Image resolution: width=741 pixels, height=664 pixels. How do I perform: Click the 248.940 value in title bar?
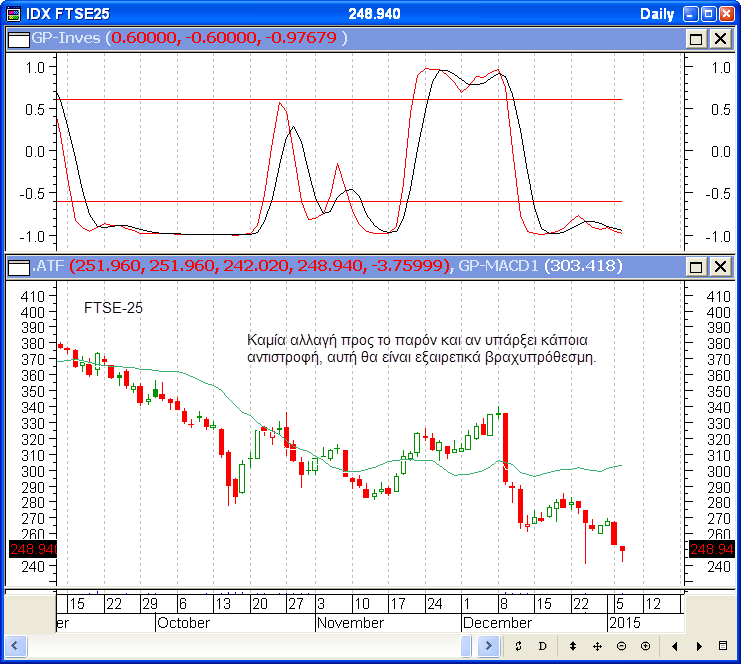[x=374, y=14]
